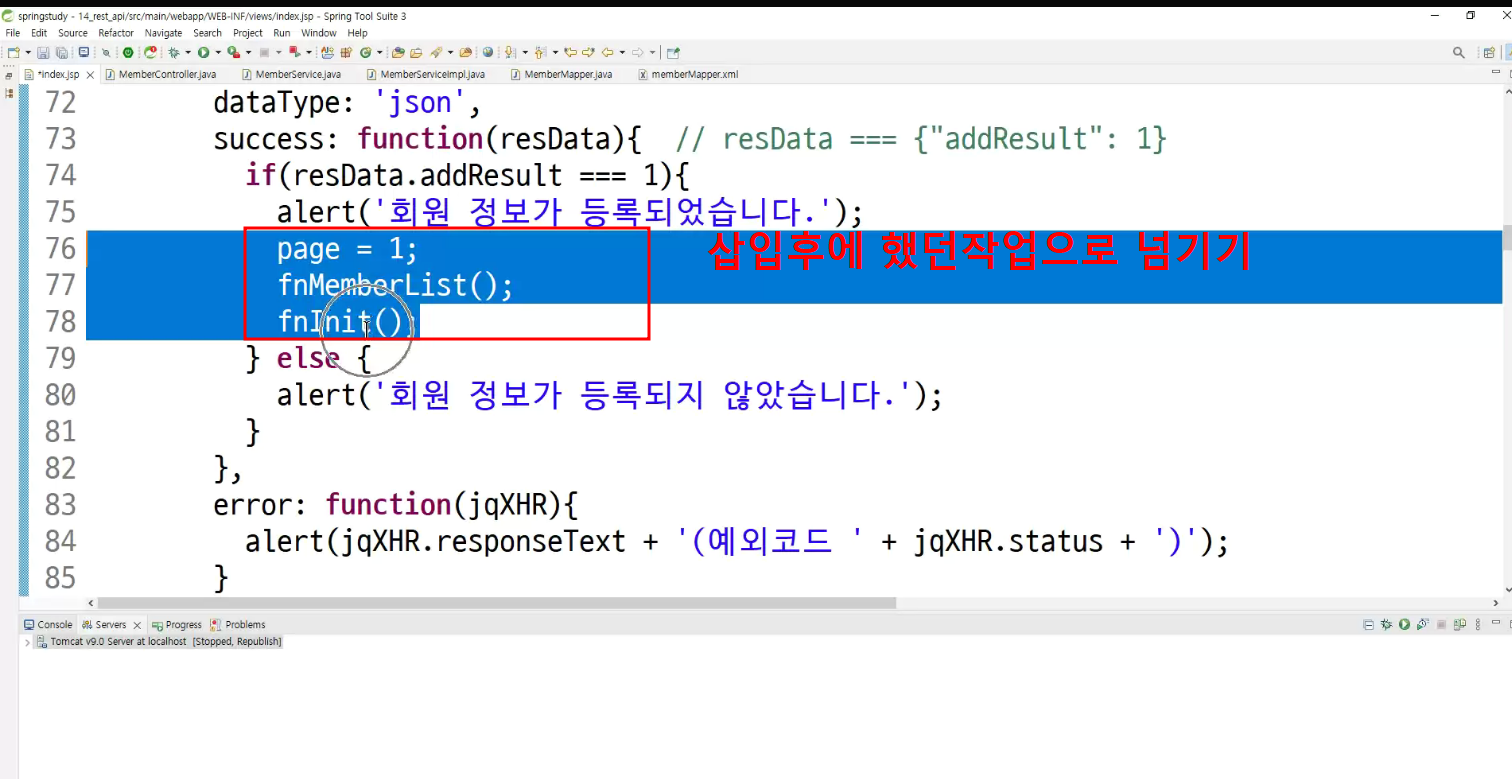Click the Back navigation arrow icon
The height and width of the screenshot is (779, 1512).
coord(608,53)
